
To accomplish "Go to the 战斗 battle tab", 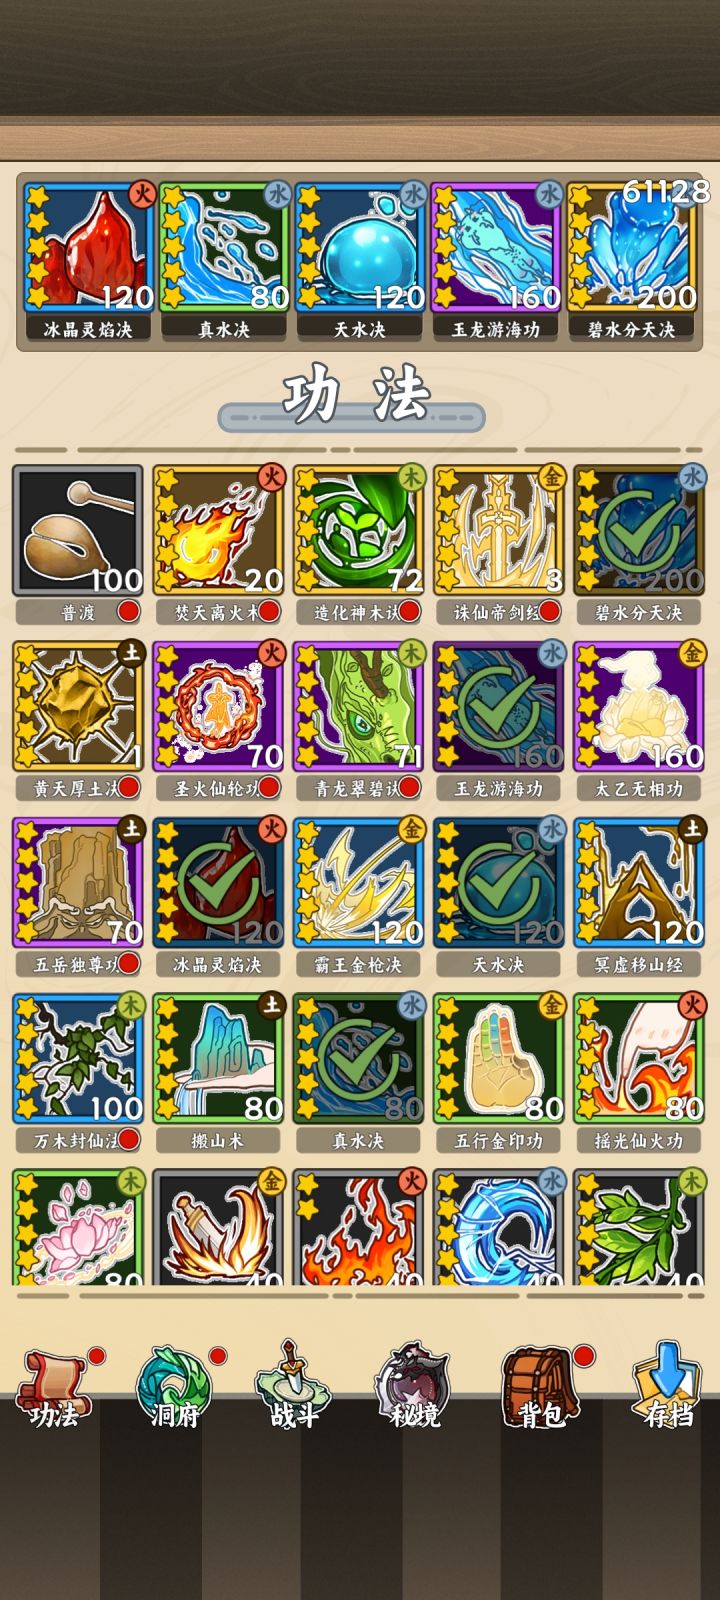I will tap(295, 1388).
